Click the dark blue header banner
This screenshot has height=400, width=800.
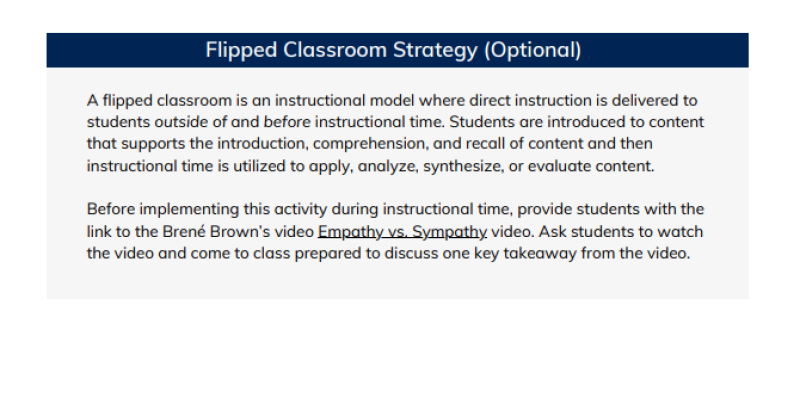397,50
